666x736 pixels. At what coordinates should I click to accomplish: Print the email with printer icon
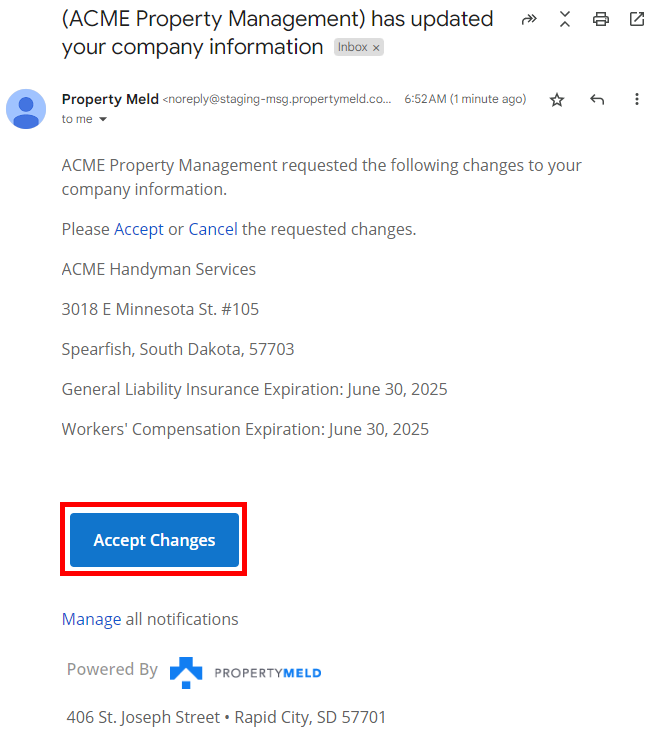[601, 19]
